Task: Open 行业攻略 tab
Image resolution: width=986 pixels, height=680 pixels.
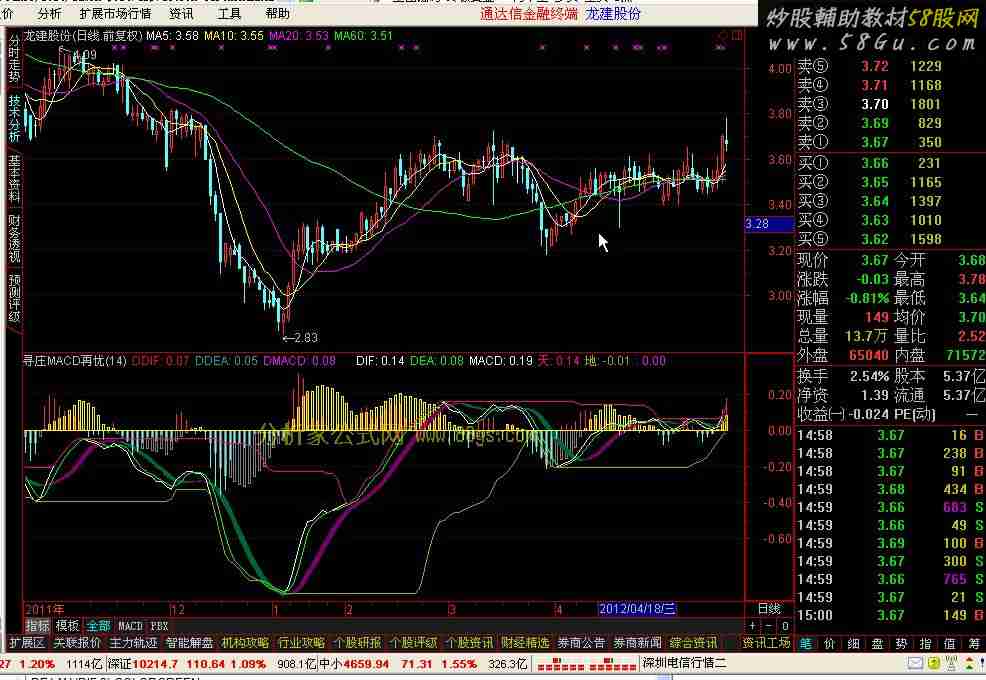Action: (301, 643)
